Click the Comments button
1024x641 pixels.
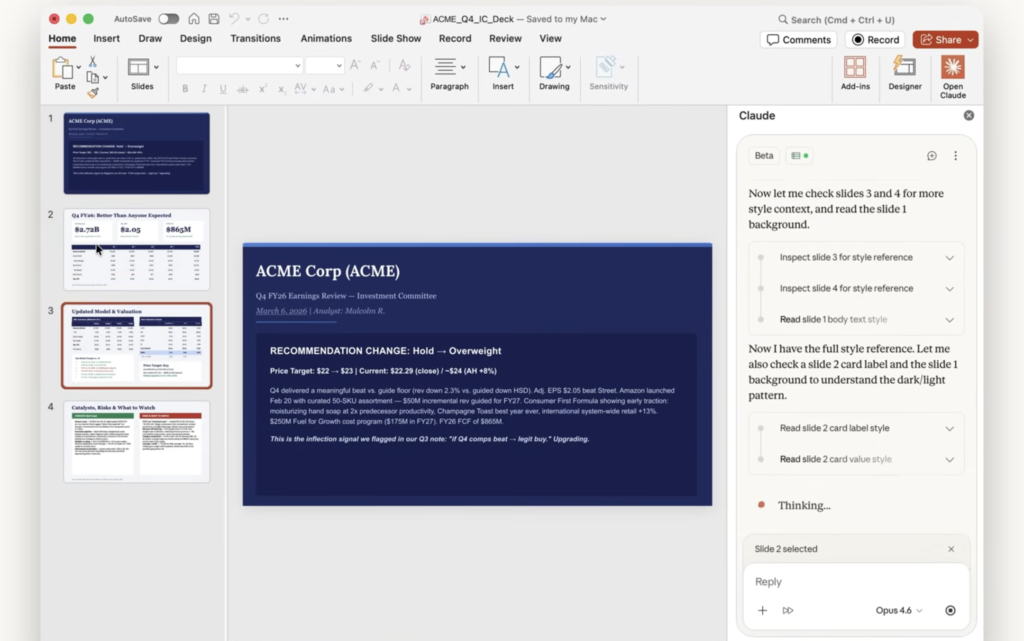[799, 40]
